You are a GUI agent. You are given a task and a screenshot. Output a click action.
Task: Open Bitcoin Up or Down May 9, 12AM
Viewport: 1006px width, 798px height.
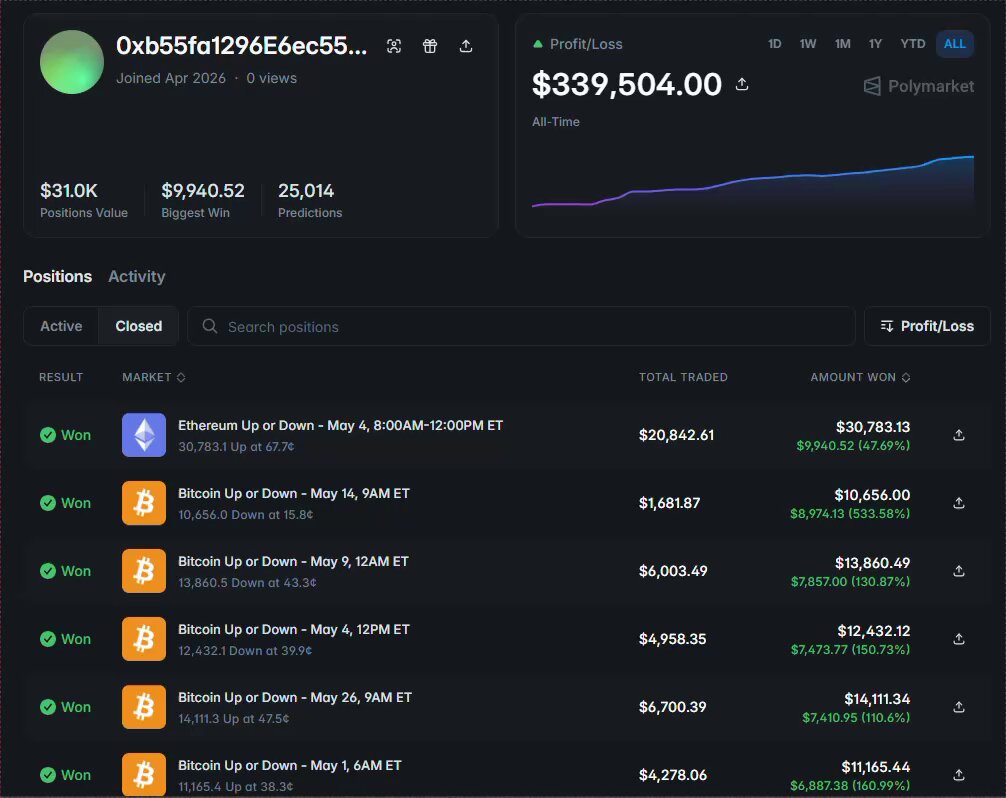[293, 561]
